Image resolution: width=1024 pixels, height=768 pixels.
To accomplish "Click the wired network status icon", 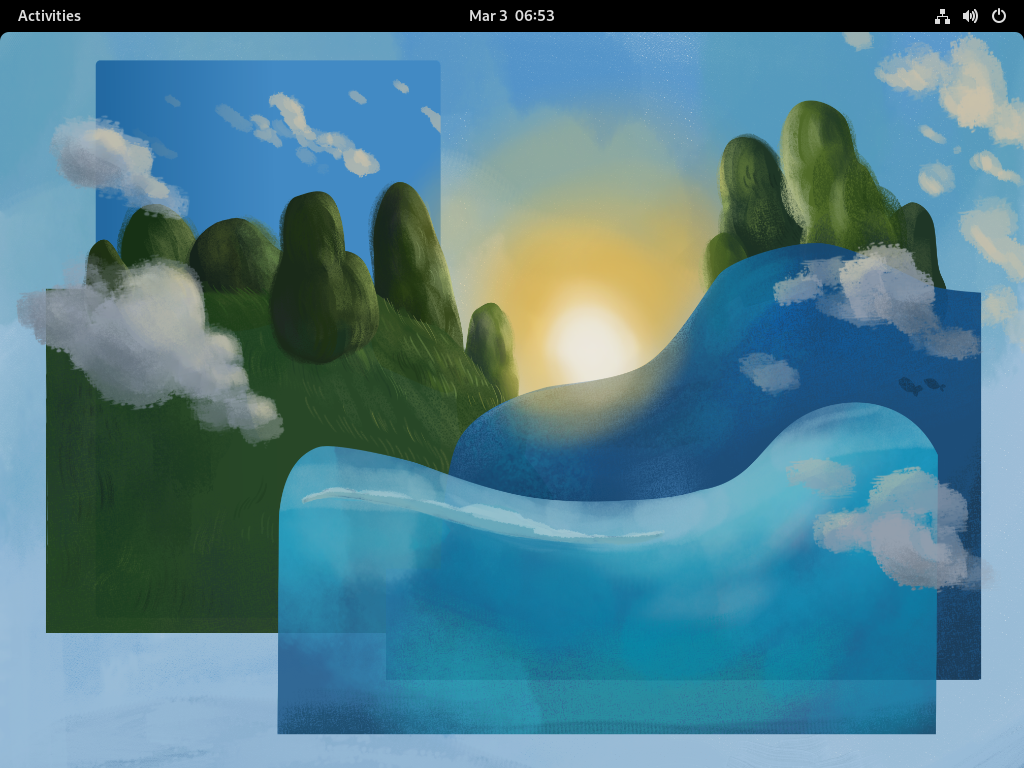I will tap(942, 16).
